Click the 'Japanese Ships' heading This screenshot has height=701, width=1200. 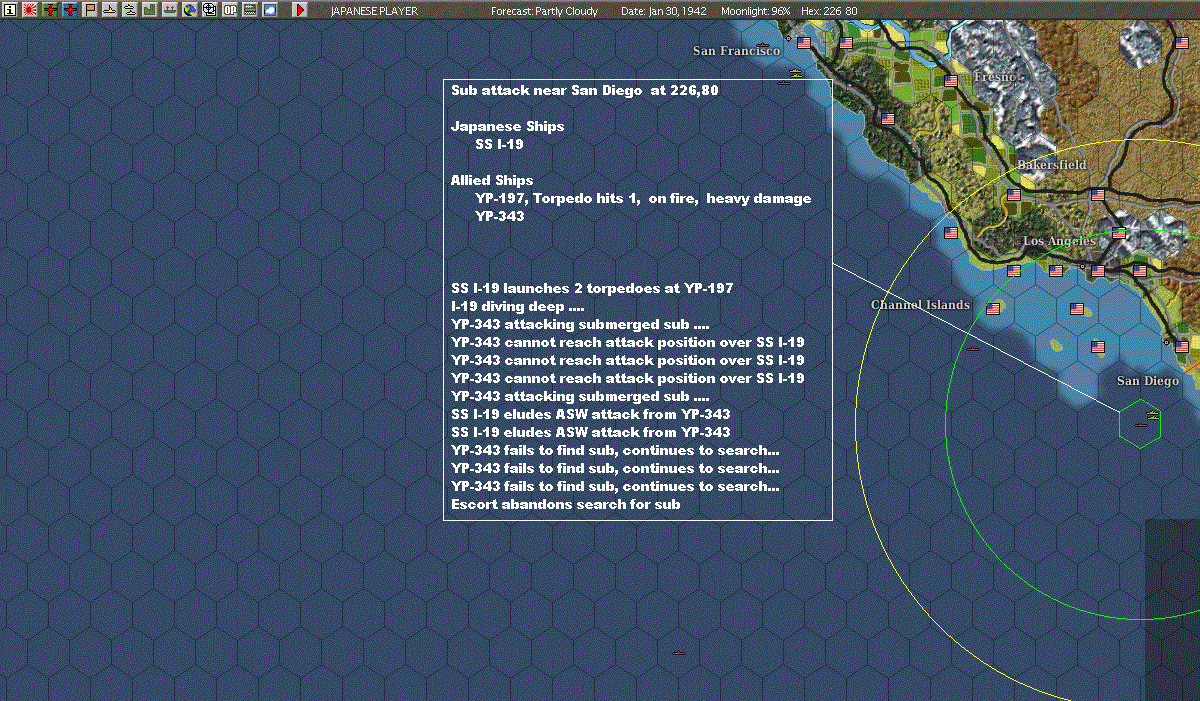coord(508,126)
